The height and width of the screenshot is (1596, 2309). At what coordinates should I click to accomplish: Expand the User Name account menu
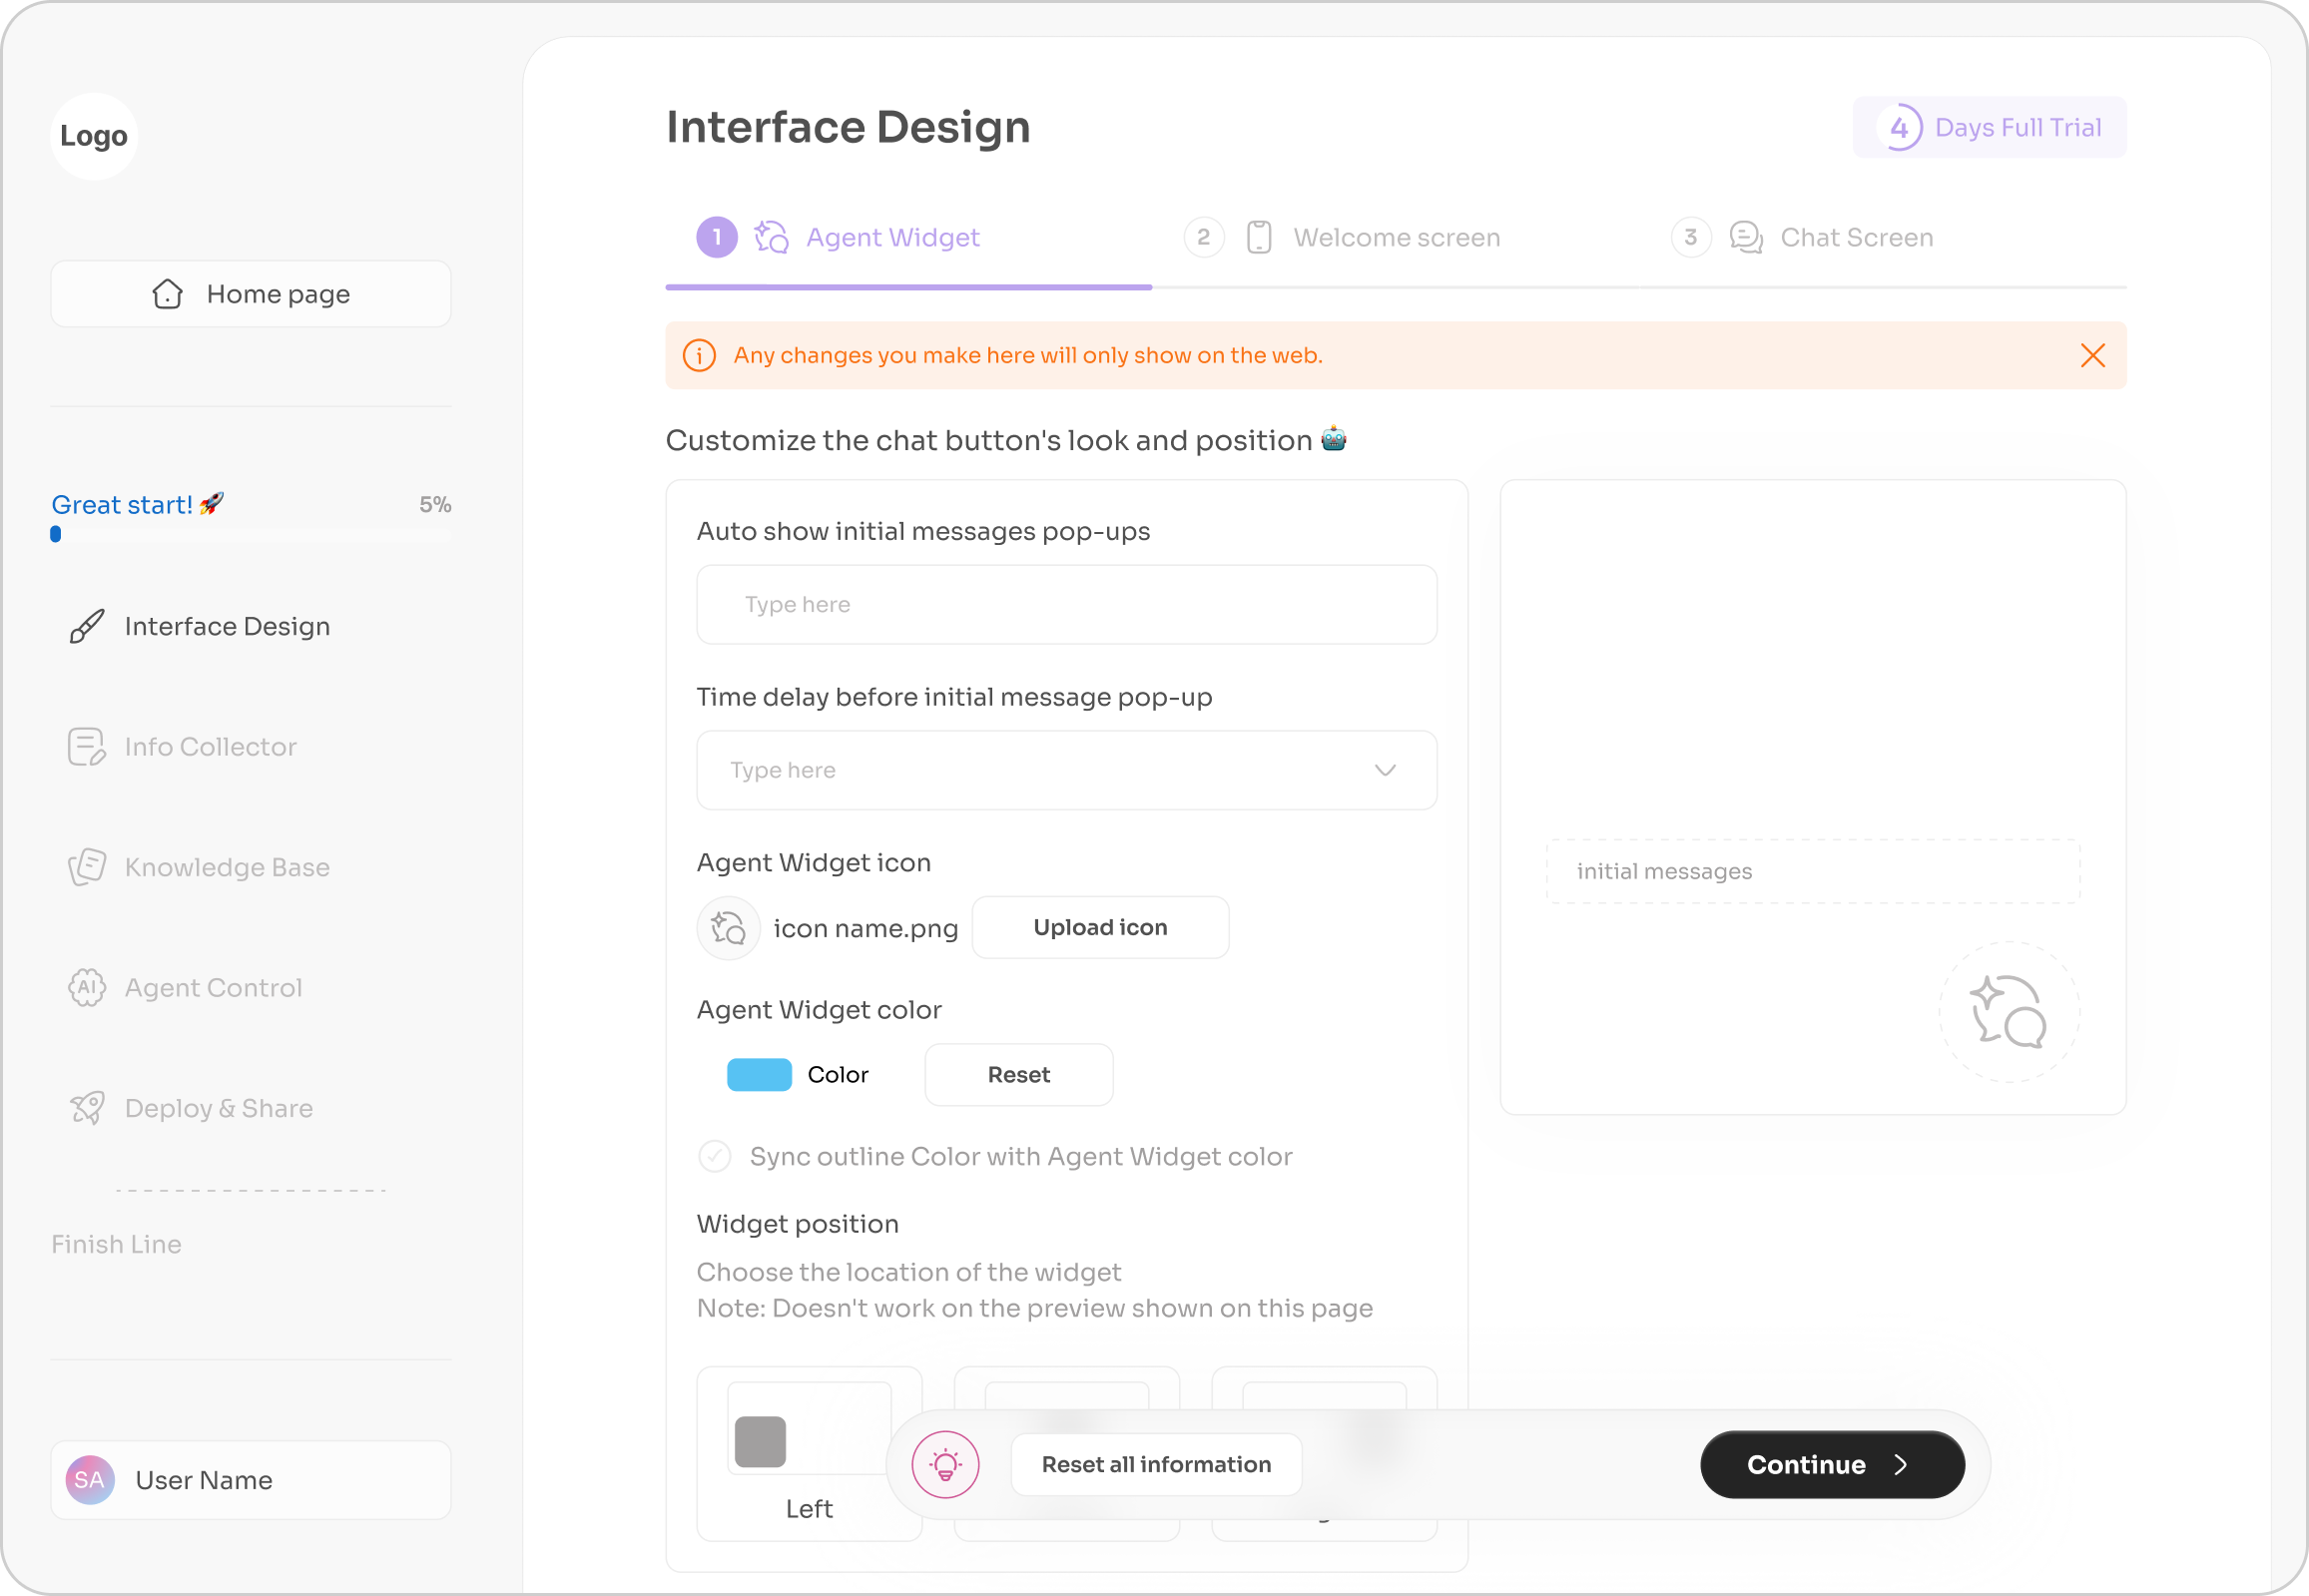250,1480
